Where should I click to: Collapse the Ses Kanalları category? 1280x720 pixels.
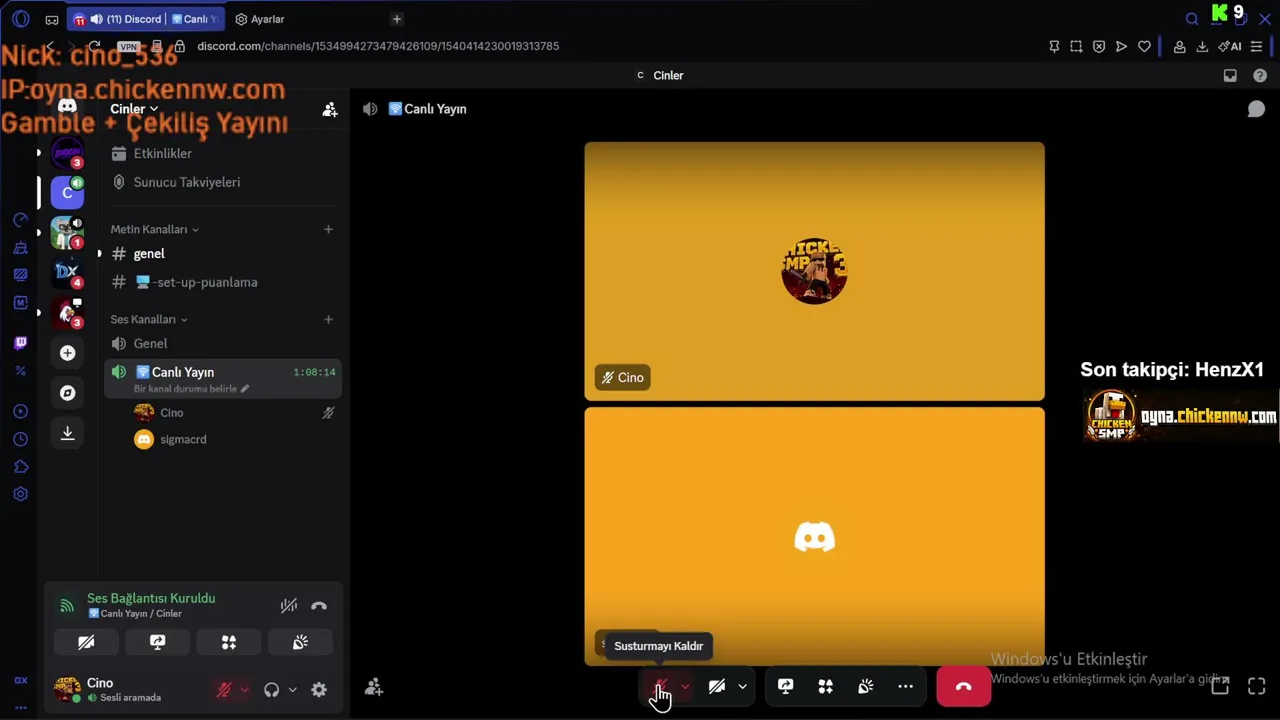pyautogui.click(x=149, y=319)
